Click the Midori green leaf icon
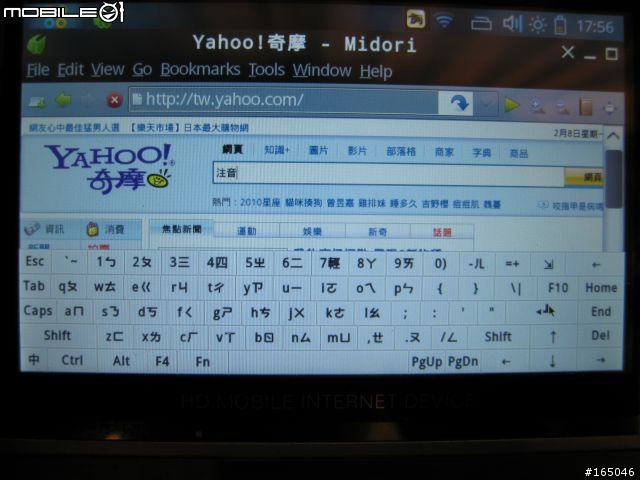Viewport: 640px width, 480px height. point(36,44)
